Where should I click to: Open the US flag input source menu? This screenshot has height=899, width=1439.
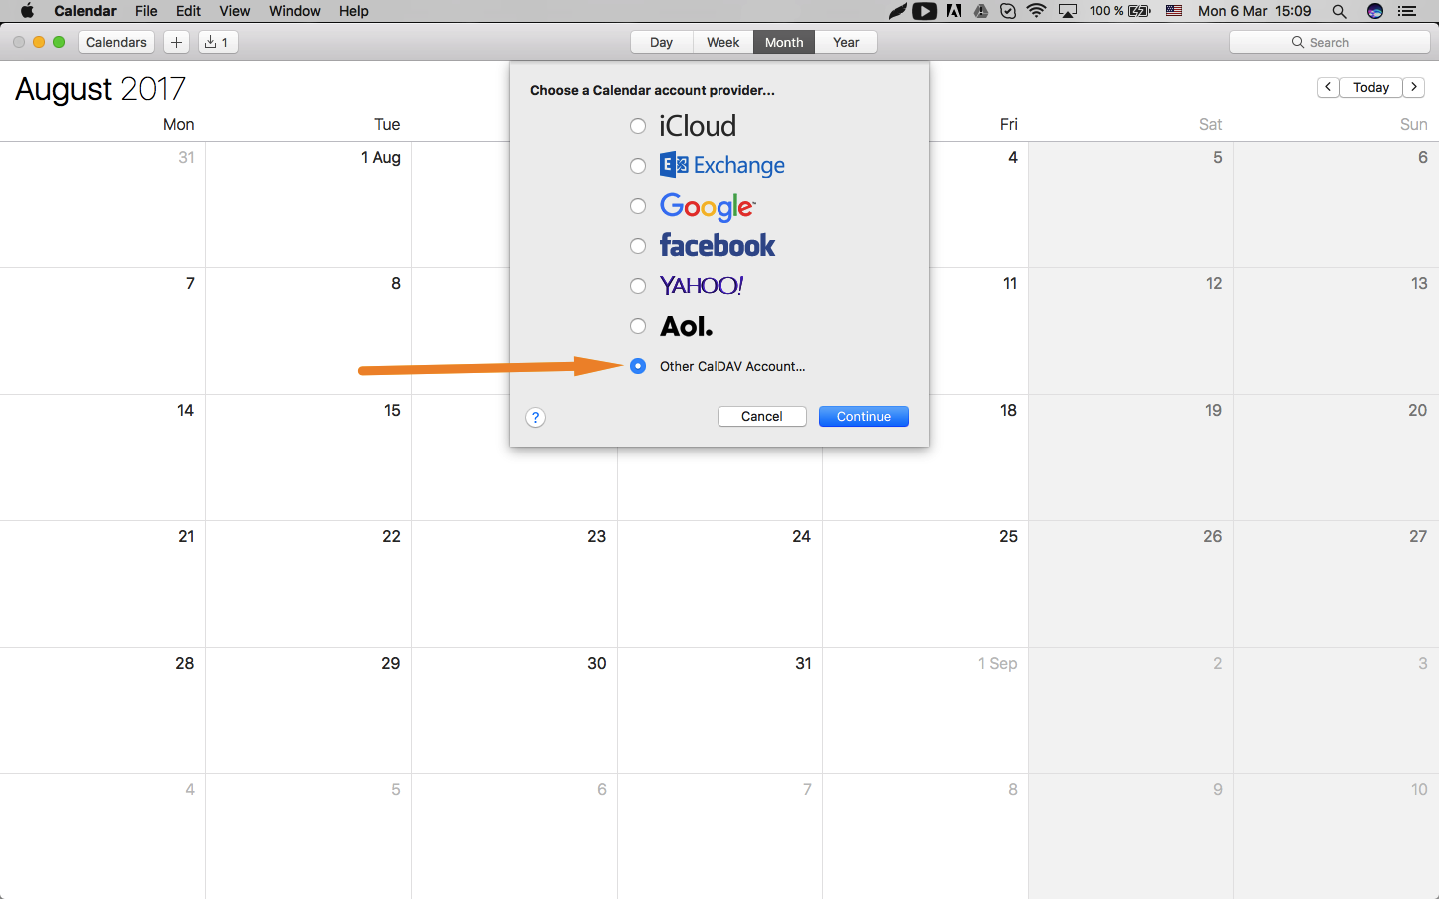coord(1174,11)
